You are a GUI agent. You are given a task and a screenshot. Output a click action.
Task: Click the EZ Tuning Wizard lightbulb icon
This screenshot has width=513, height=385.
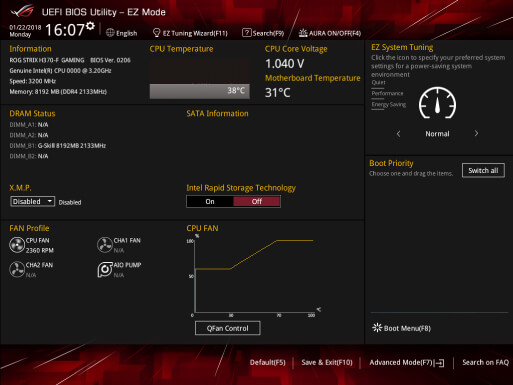click(x=156, y=33)
